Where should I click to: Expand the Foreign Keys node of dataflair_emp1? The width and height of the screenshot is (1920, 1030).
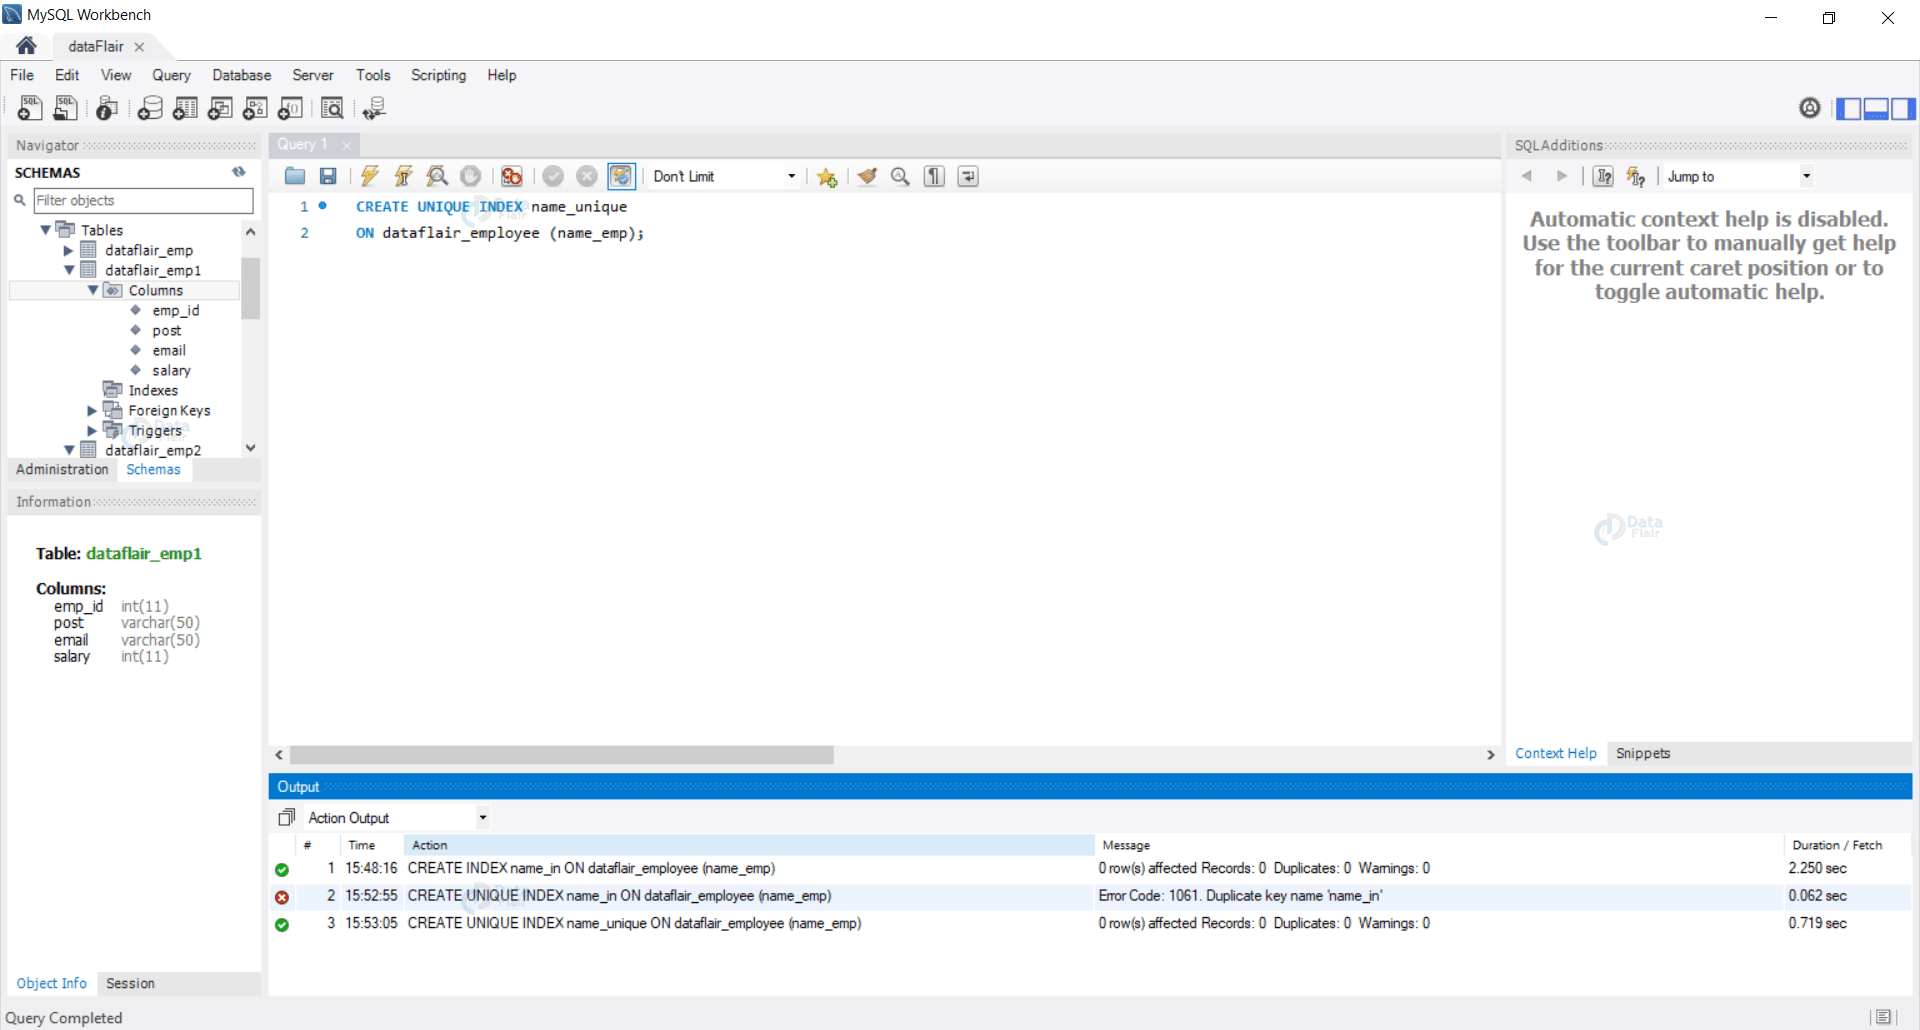click(91, 410)
